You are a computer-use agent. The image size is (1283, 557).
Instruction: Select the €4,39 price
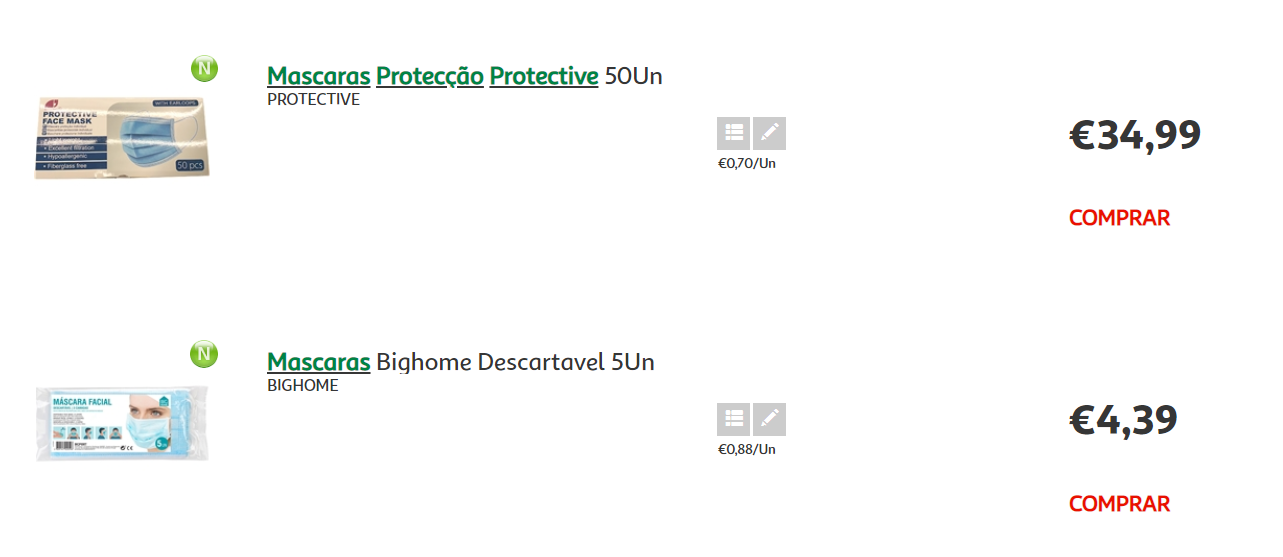1124,421
